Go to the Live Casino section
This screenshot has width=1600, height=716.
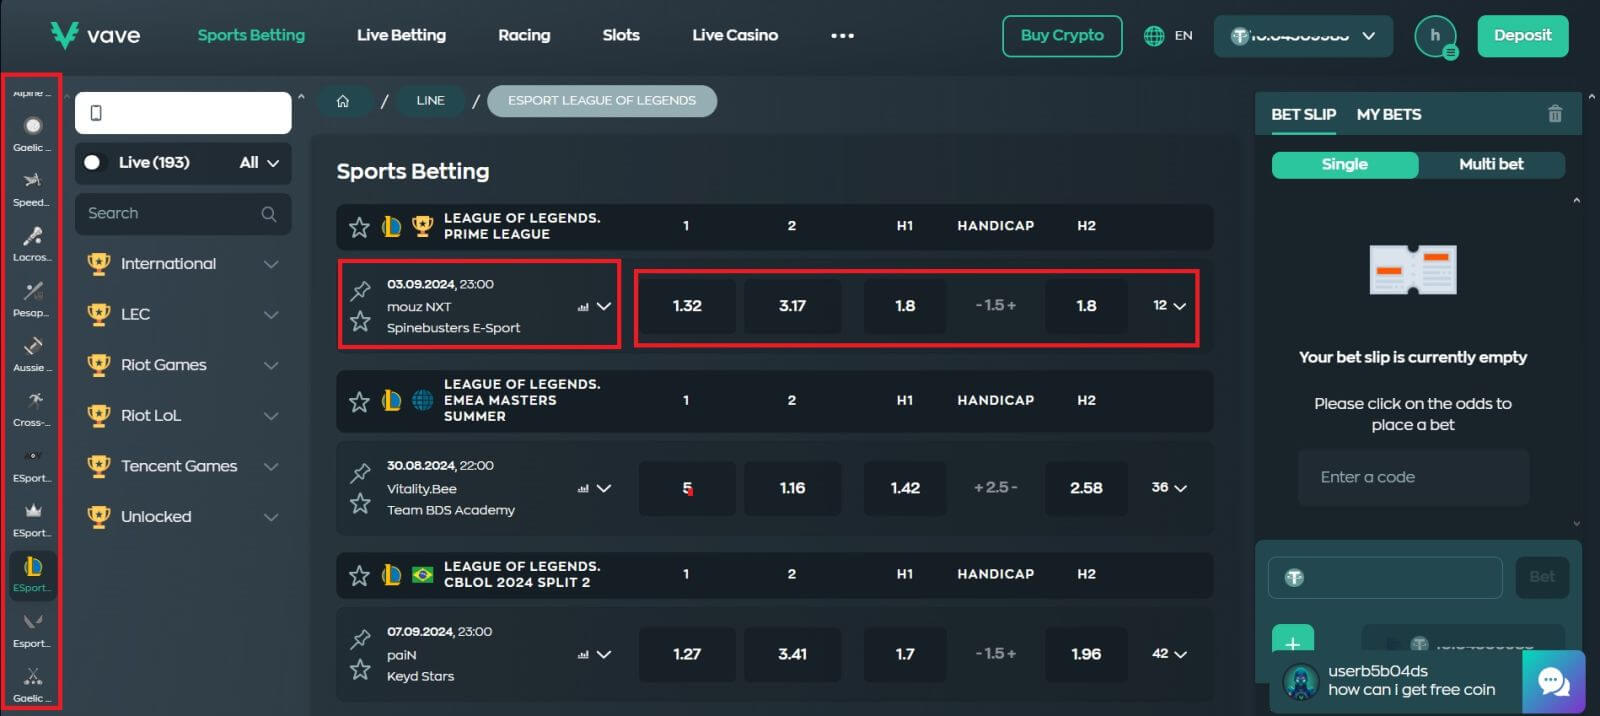tap(735, 35)
